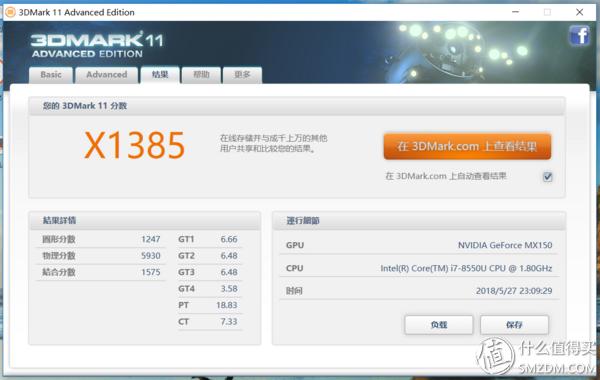Click the CPU name Intel Core i7-8550U
600x380 pixels.
point(466,268)
